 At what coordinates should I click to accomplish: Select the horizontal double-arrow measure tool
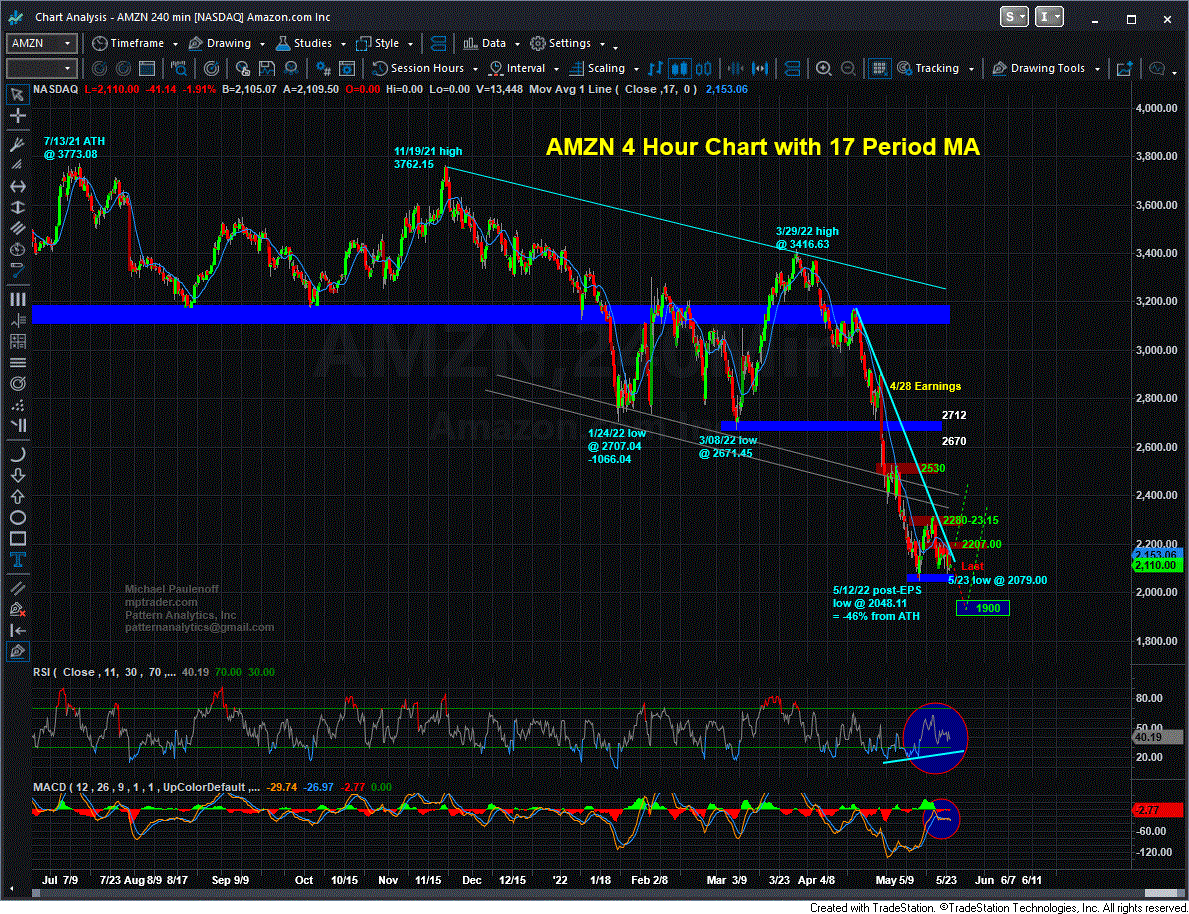(x=17, y=186)
